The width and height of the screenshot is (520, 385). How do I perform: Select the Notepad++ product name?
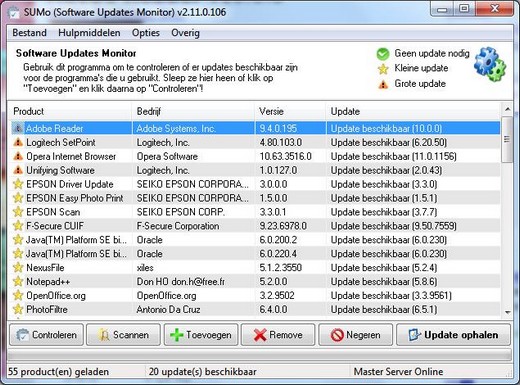48,281
